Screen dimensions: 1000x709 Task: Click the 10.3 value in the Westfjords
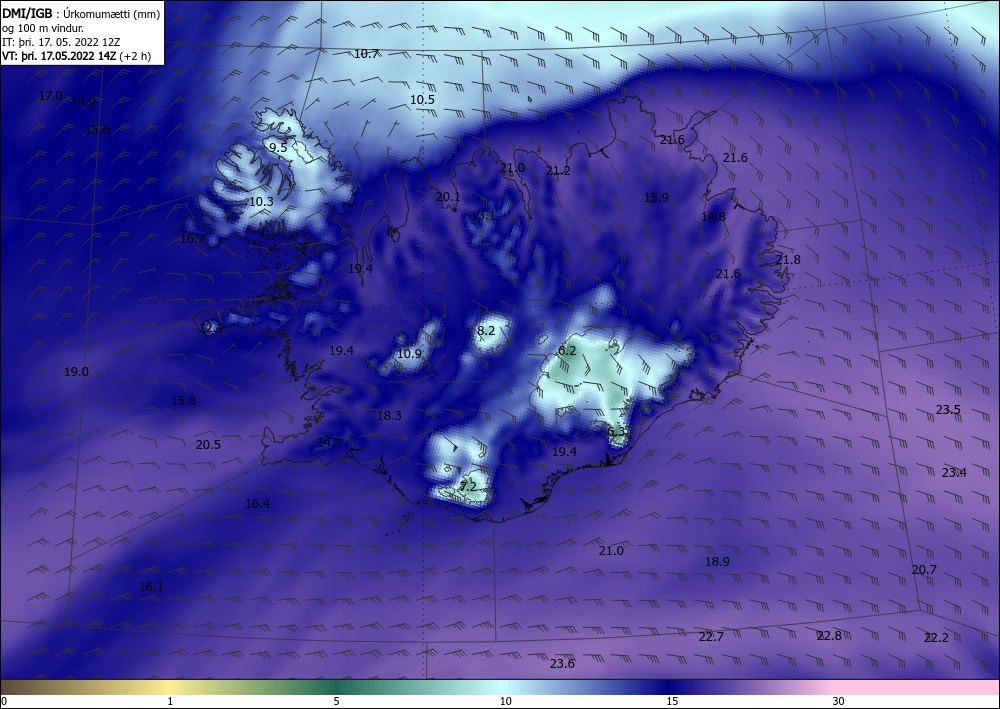point(261,202)
